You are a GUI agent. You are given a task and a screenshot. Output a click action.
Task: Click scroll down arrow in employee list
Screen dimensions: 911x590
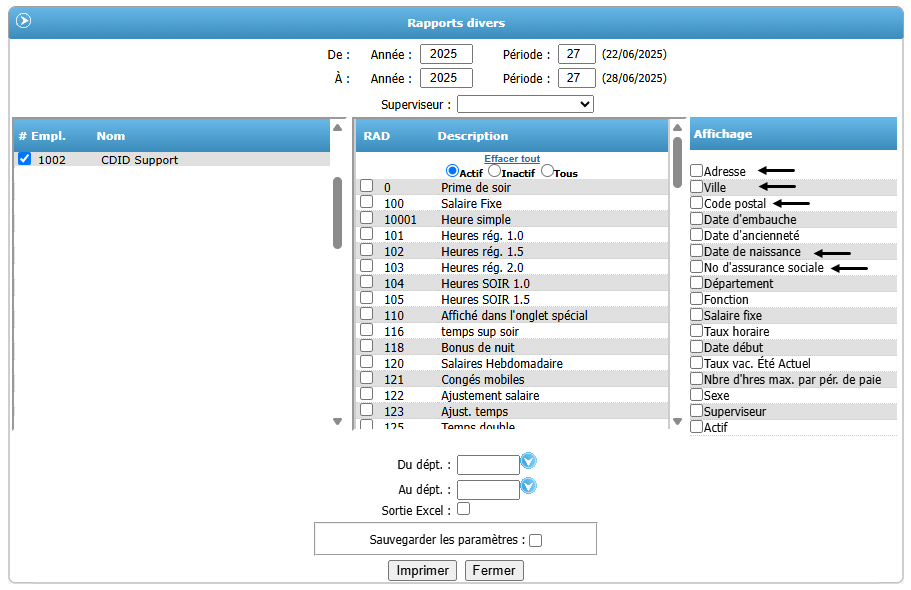[337, 421]
